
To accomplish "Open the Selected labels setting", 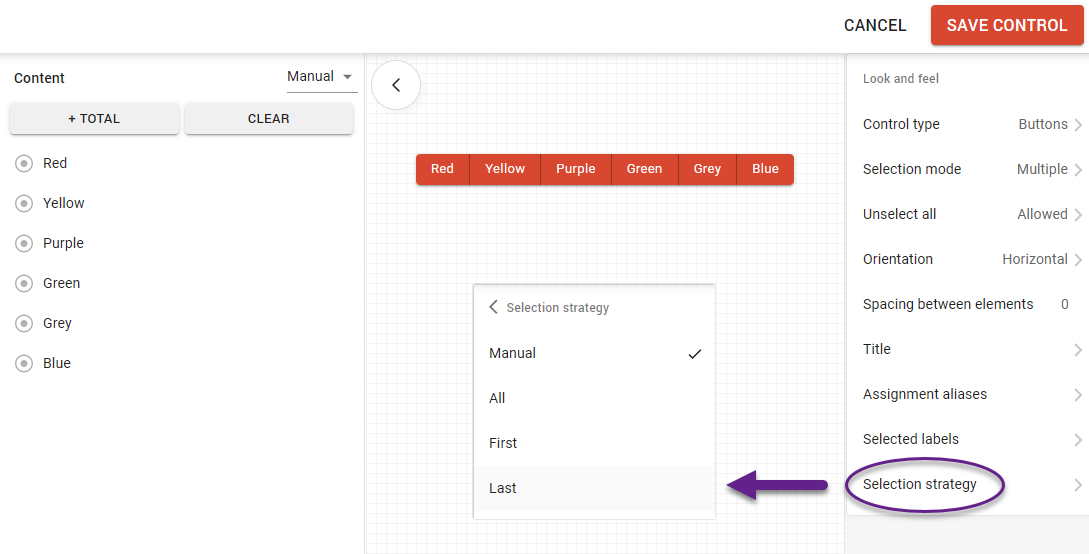I will (1077, 439).
